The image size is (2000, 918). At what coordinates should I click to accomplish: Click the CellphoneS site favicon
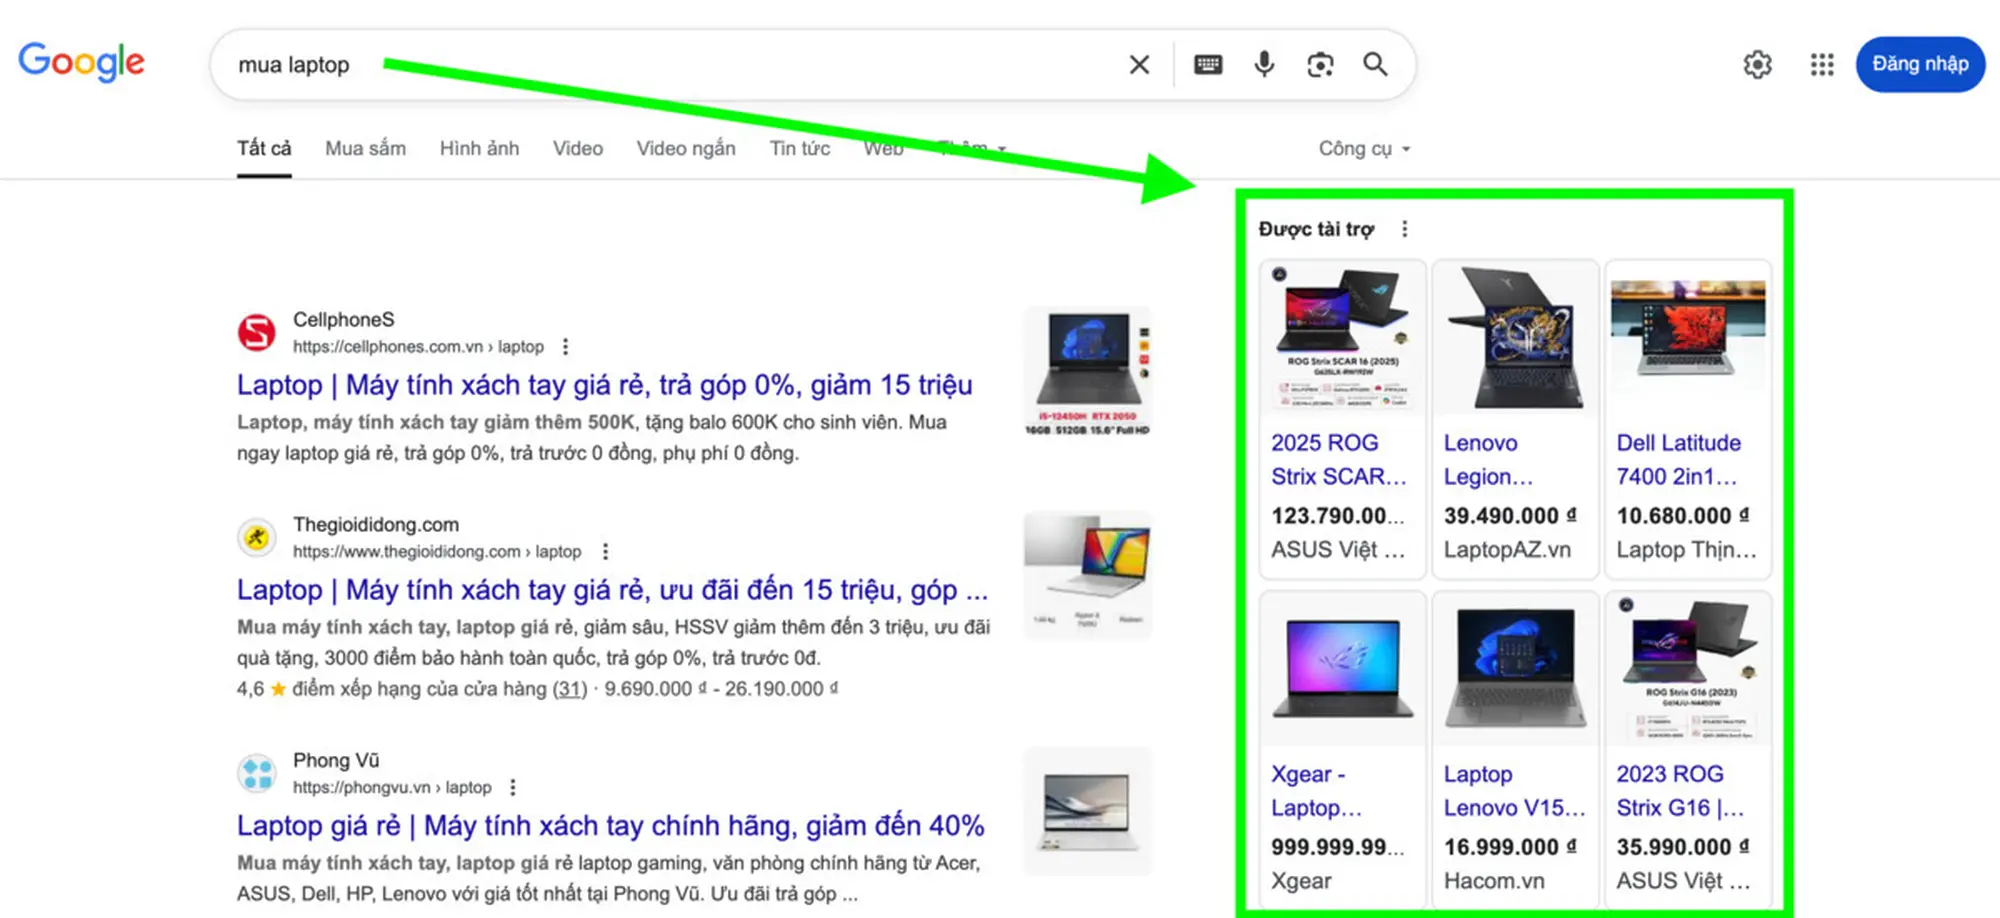coord(257,333)
